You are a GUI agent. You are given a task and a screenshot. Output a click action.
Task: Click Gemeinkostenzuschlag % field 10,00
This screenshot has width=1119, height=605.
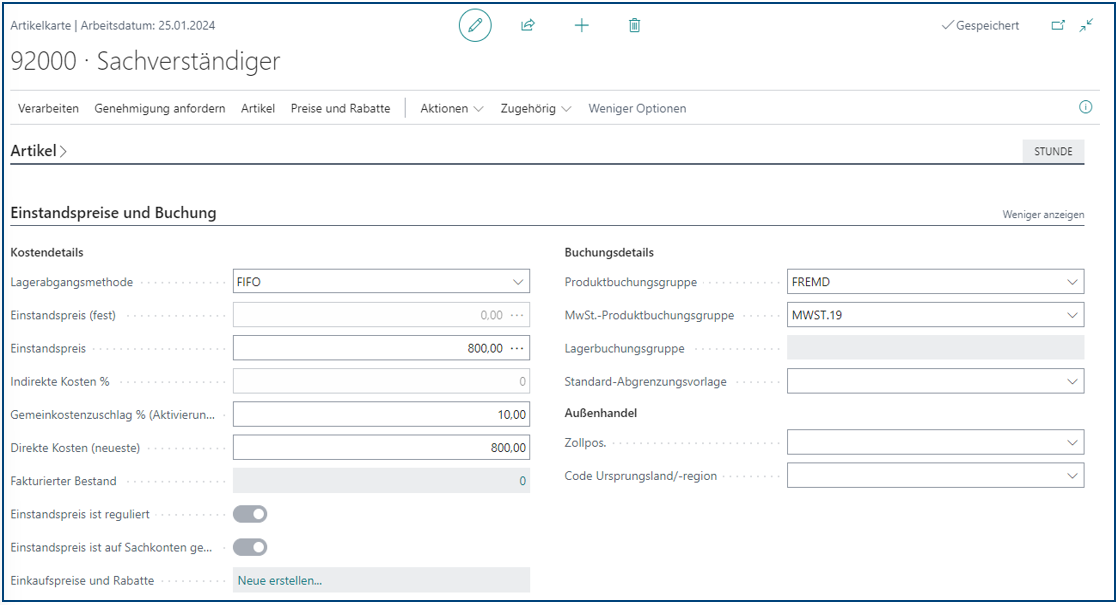pos(382,415)
